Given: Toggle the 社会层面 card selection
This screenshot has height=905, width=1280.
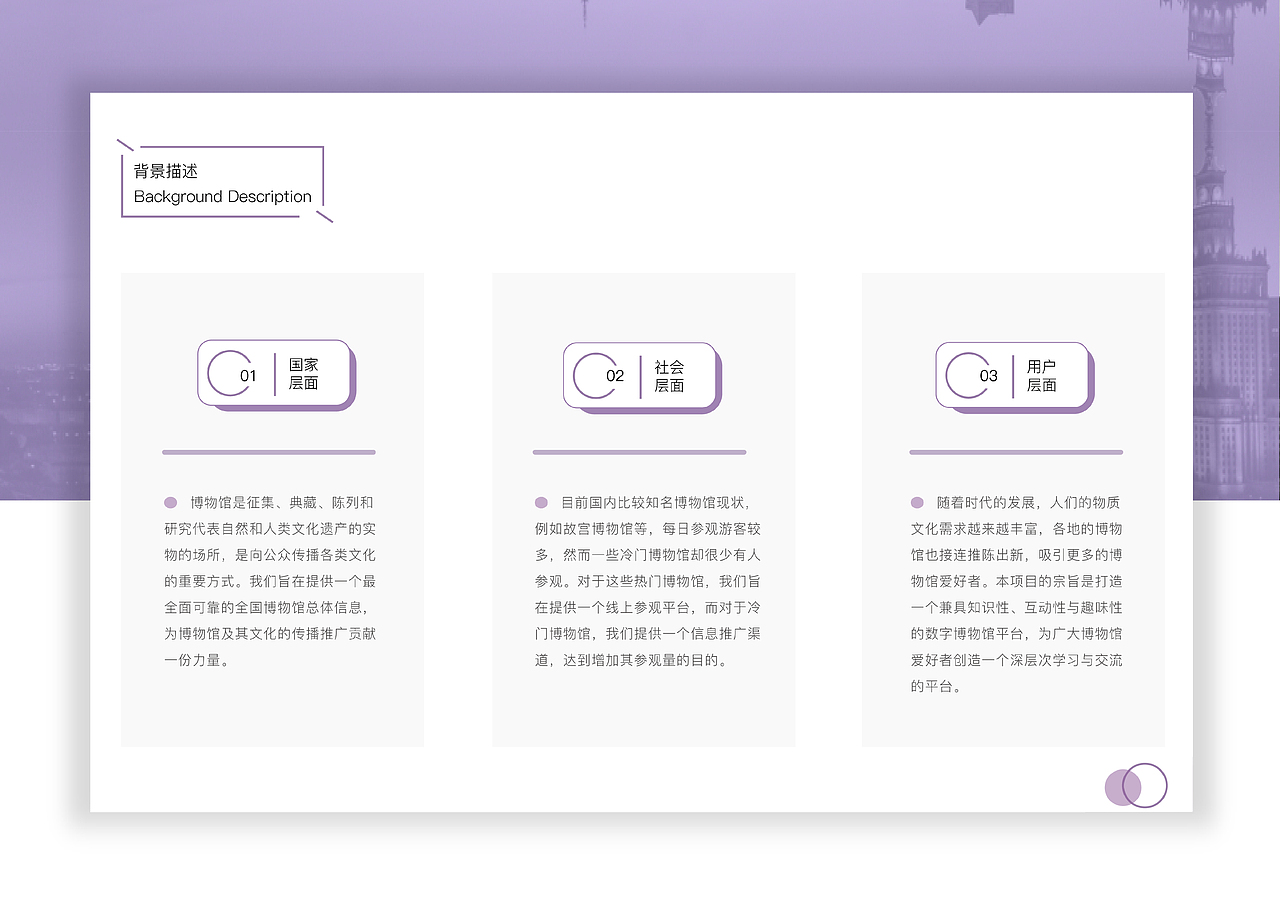Looking at the screenshot, I should click(643, 509).
